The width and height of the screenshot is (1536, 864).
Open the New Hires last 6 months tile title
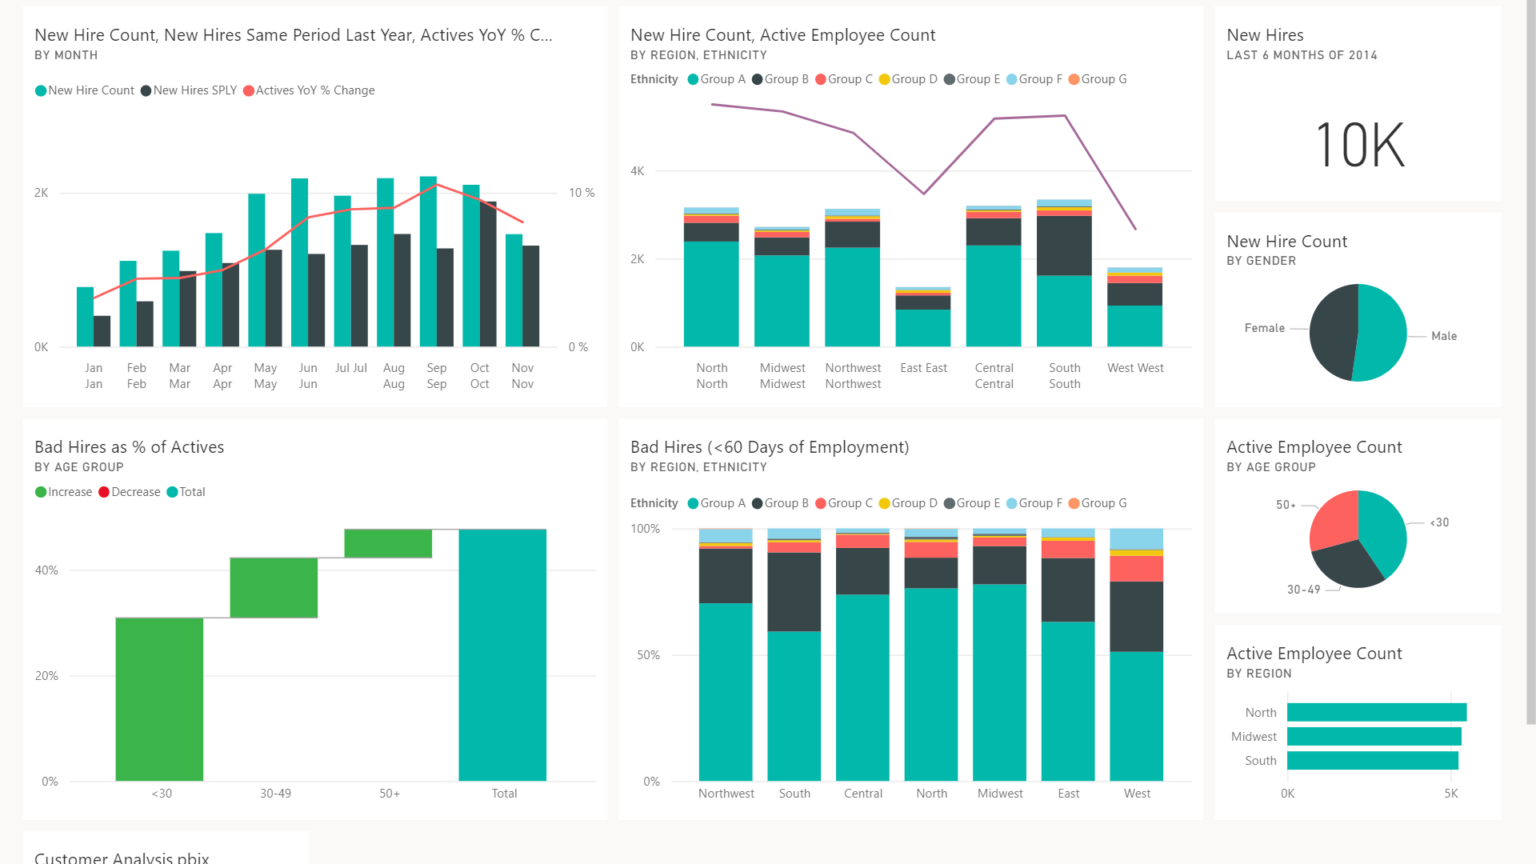pyautogui.click(x=1265, y=36)
